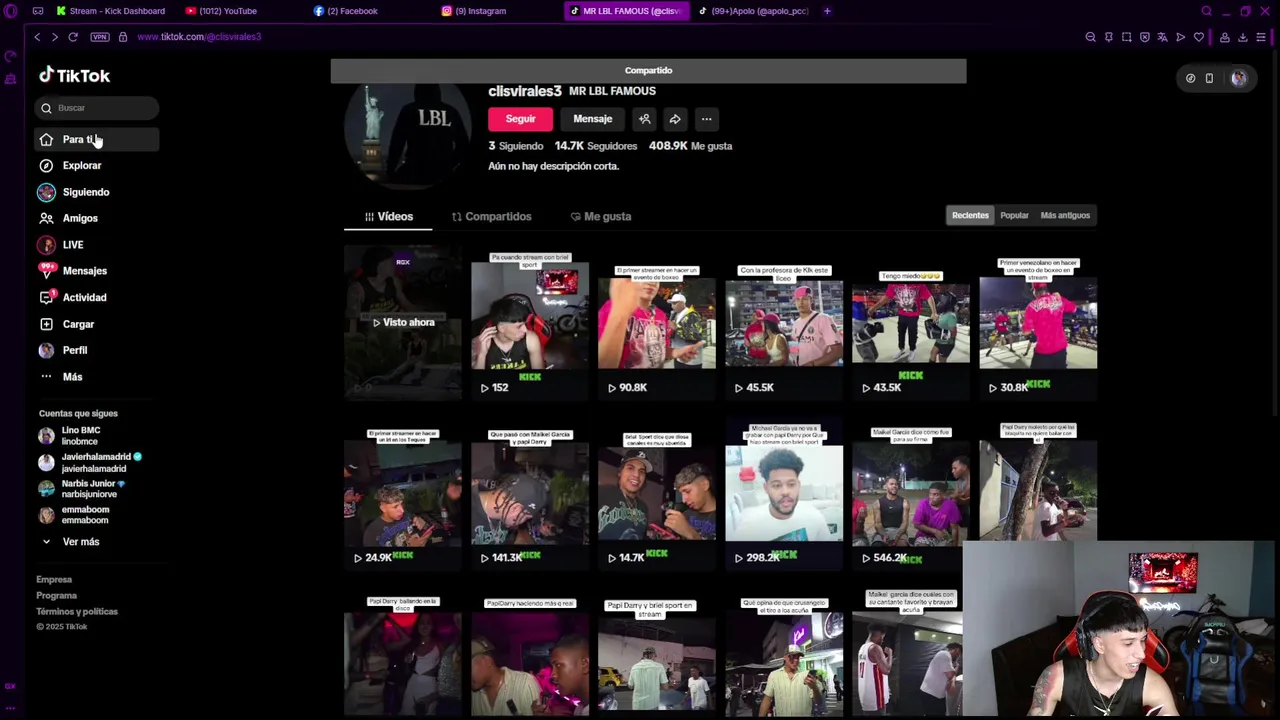The width and height of the screenshot is (1280, 720).
Task: Open the video with 43.5K views
Action: pos(911,322)
